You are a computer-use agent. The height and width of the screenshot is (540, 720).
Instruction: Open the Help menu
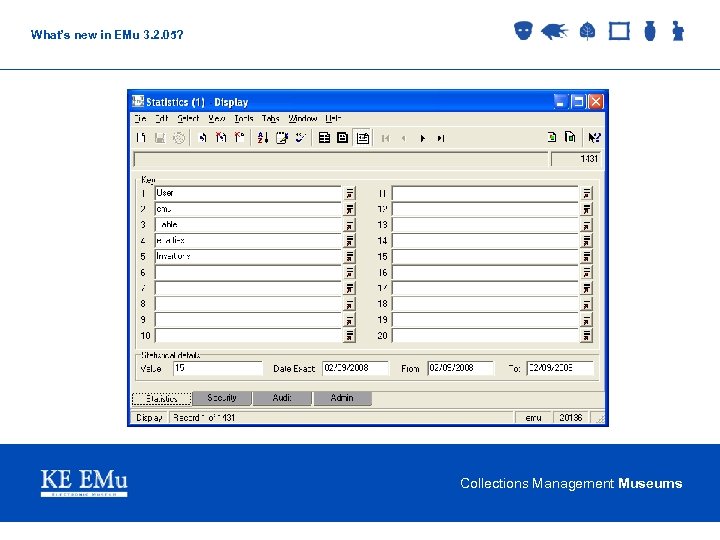pyautogui.click(x=333, y=118)
